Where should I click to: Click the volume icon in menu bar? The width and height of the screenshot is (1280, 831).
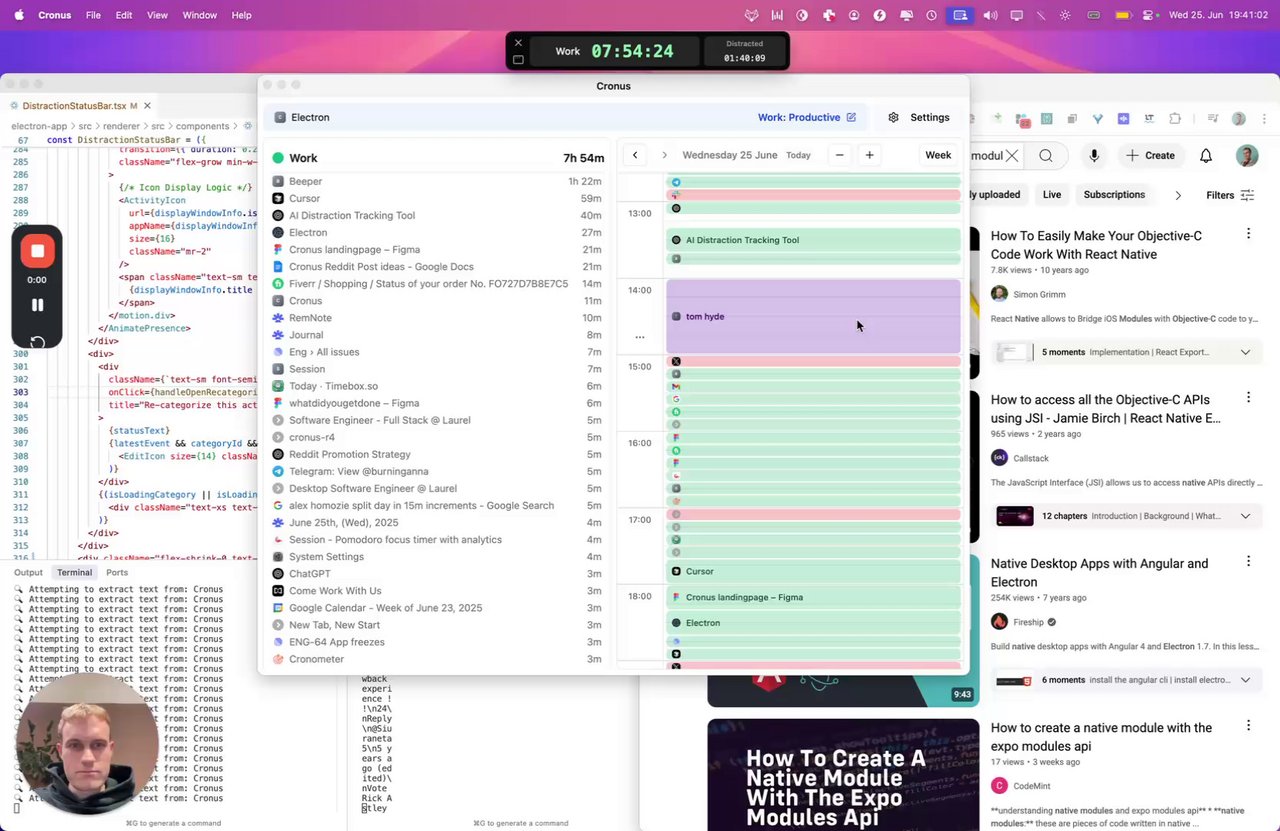990,15
